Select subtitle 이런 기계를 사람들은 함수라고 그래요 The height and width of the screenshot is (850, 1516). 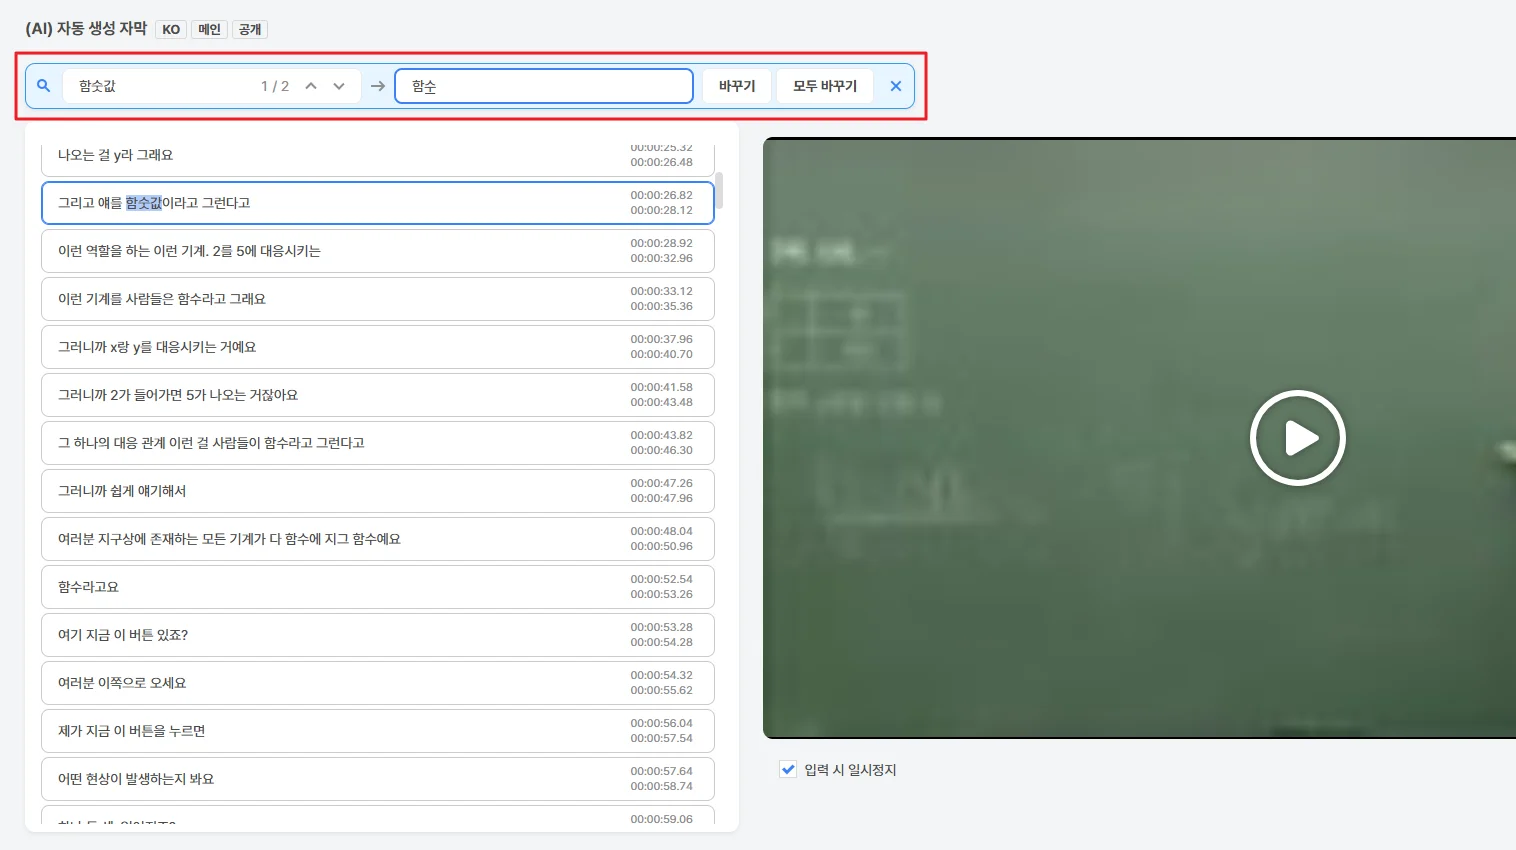click(x=377, y=299)
